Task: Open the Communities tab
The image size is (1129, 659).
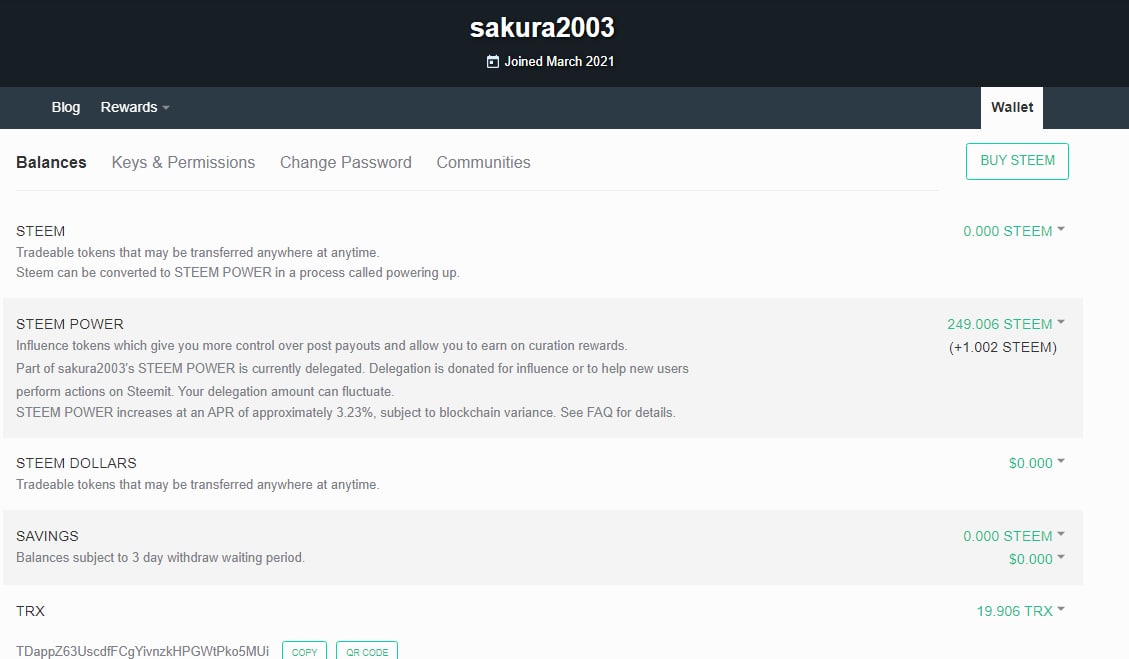Action: point(483,163)
